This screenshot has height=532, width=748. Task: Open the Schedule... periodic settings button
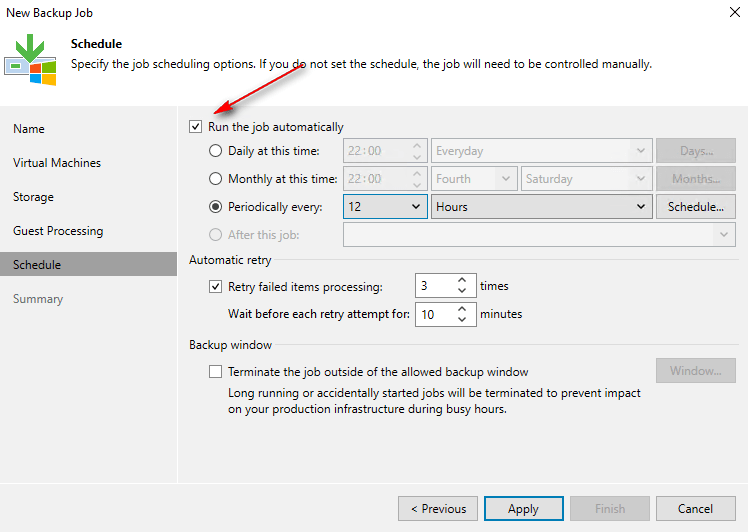(x=695, y=207)
